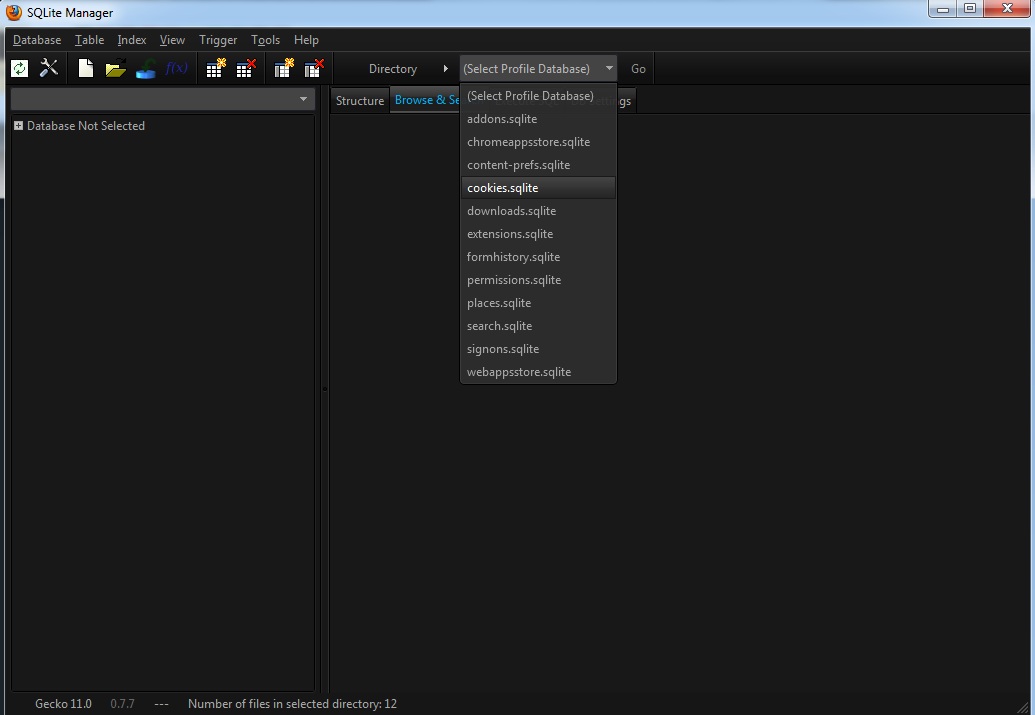Open the empty dropdown above the database tree
The image size is (1035, 715).
pyautogui.click(x=162, y=99)
